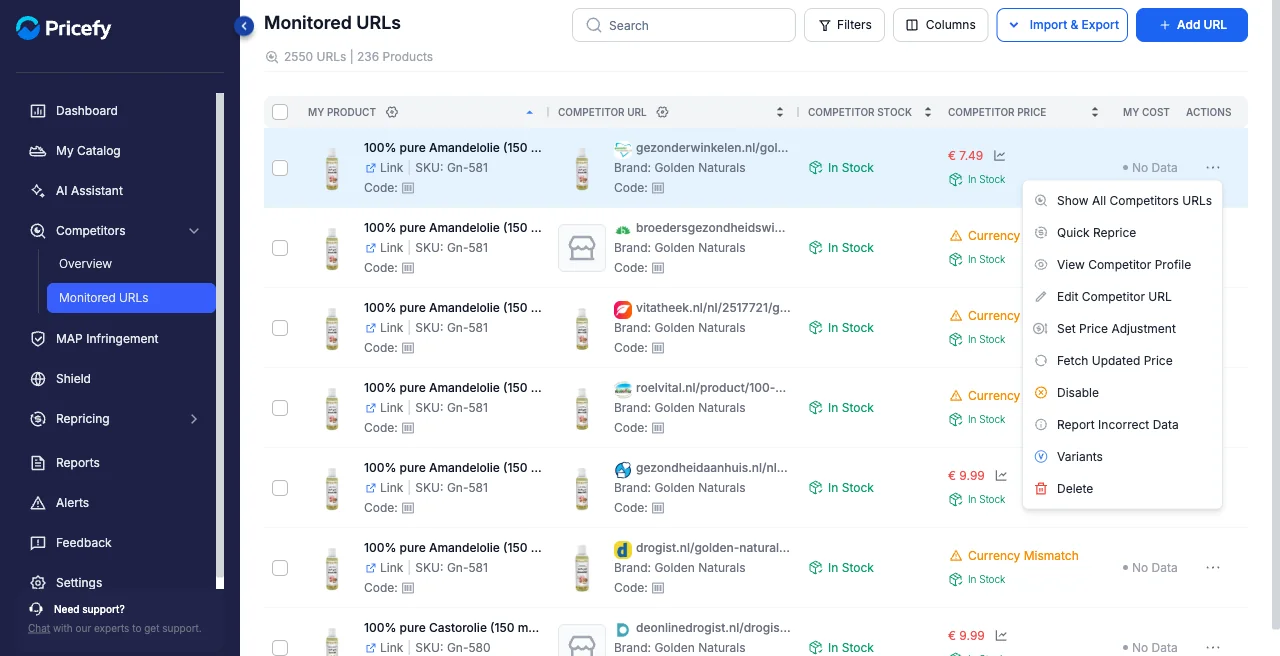Select the gezondheidaanhuis.nl row checkbox
Viewport: 1280px width, 656px height.
(x=280, y=488)
